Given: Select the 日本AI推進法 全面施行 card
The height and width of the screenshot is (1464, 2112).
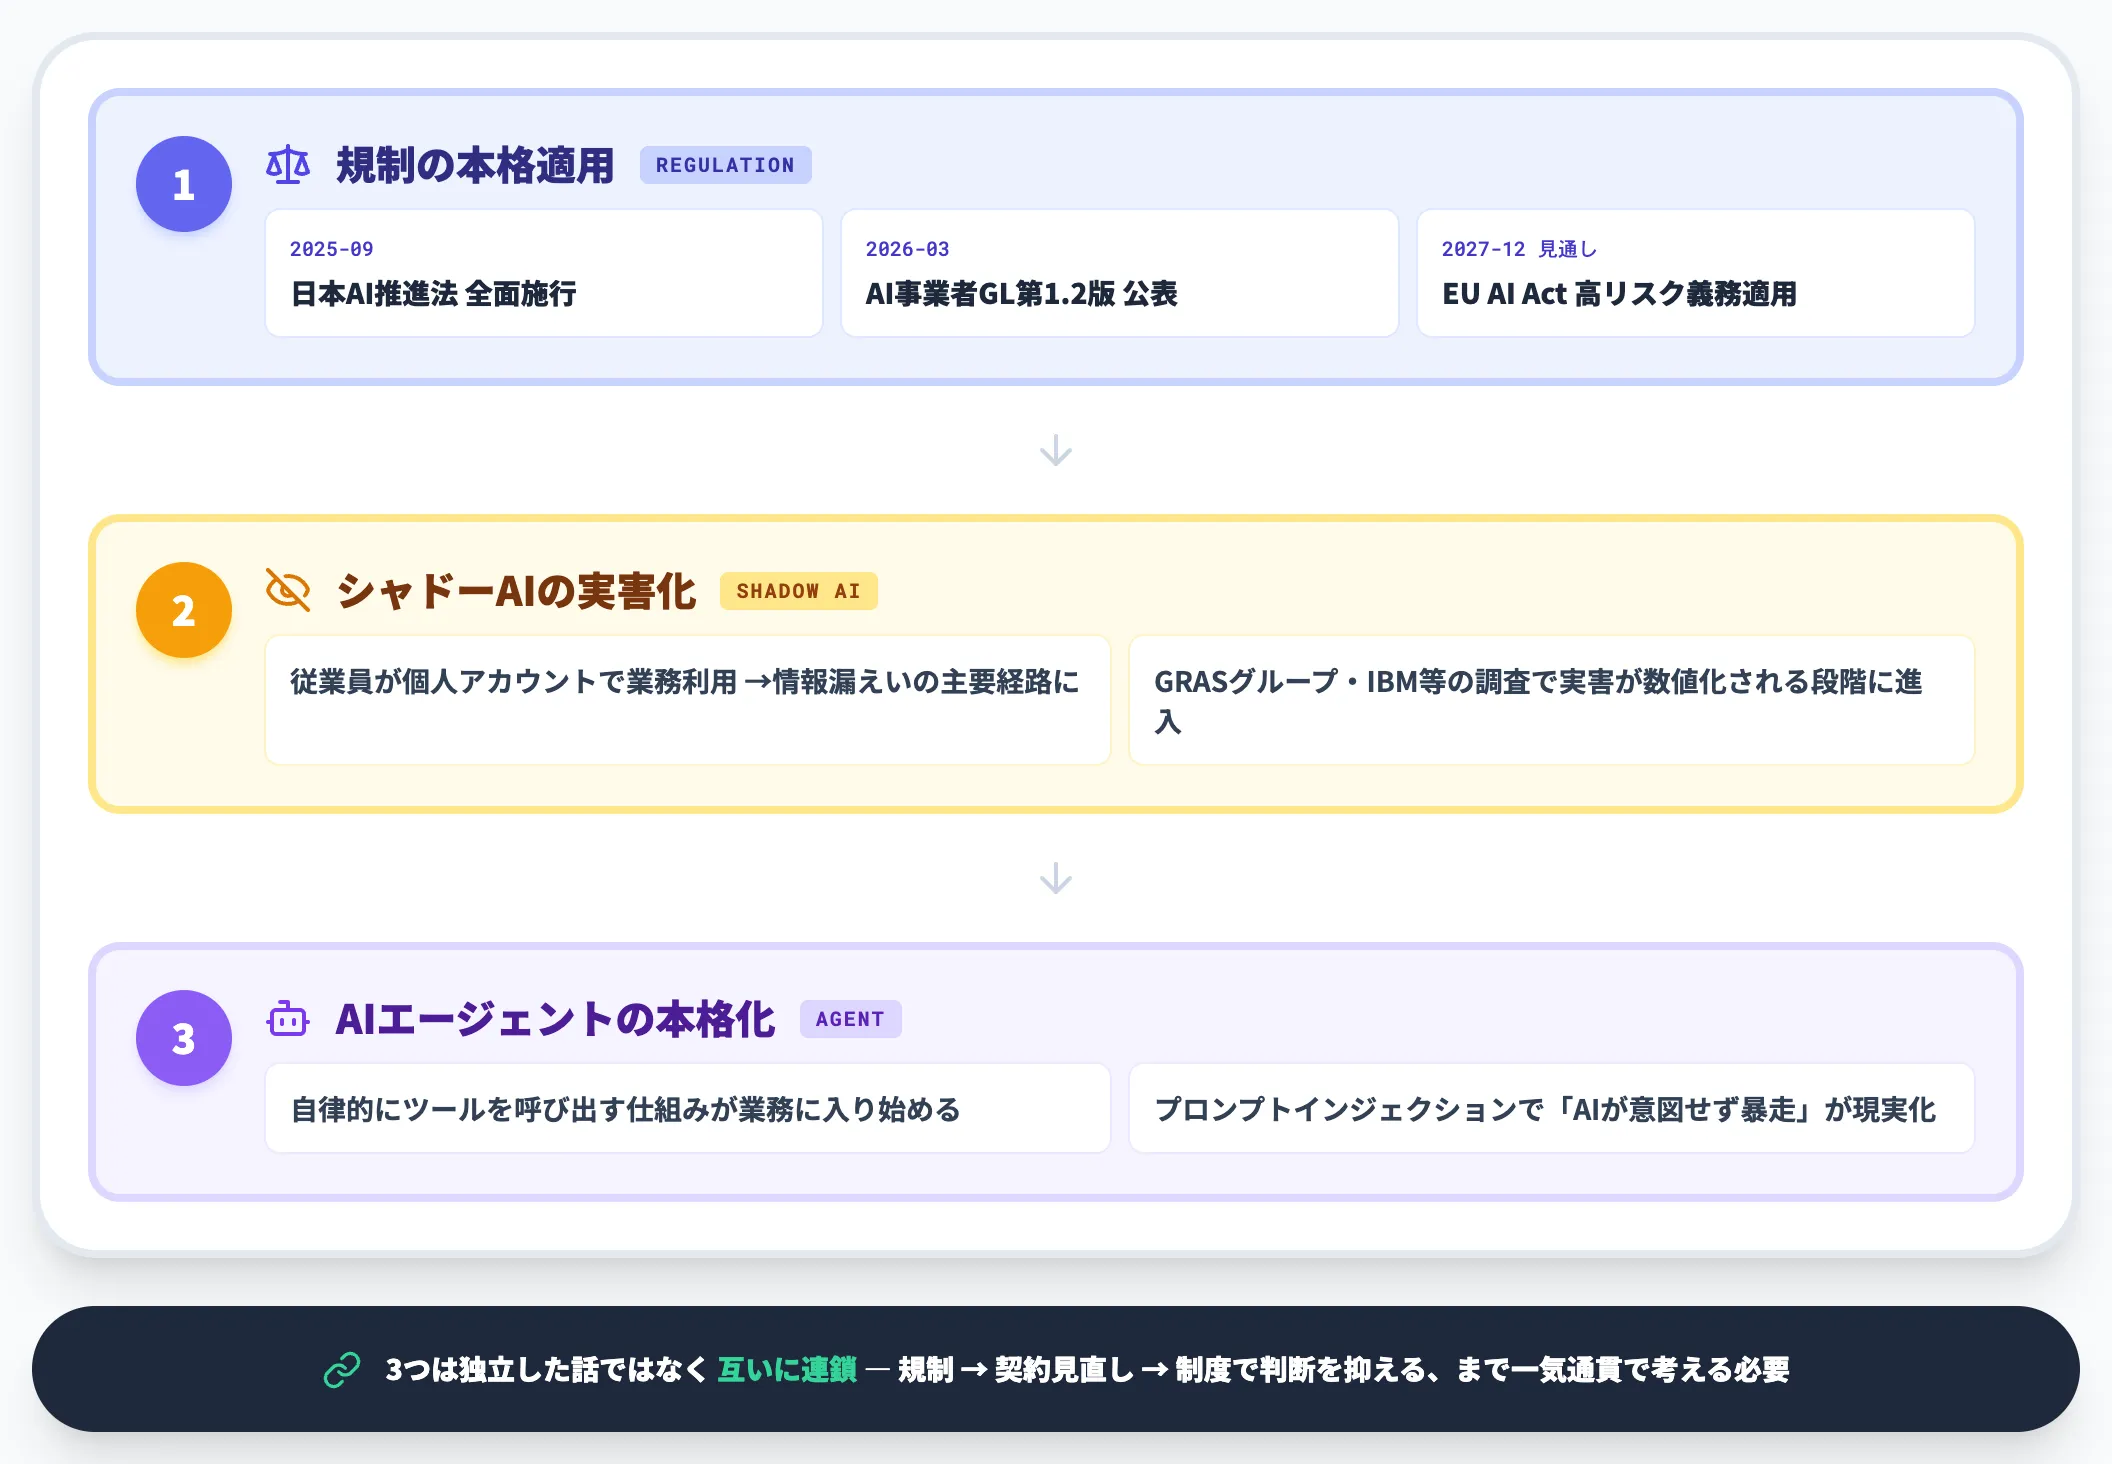Looking at the screenshot, I should coord(544,273).
